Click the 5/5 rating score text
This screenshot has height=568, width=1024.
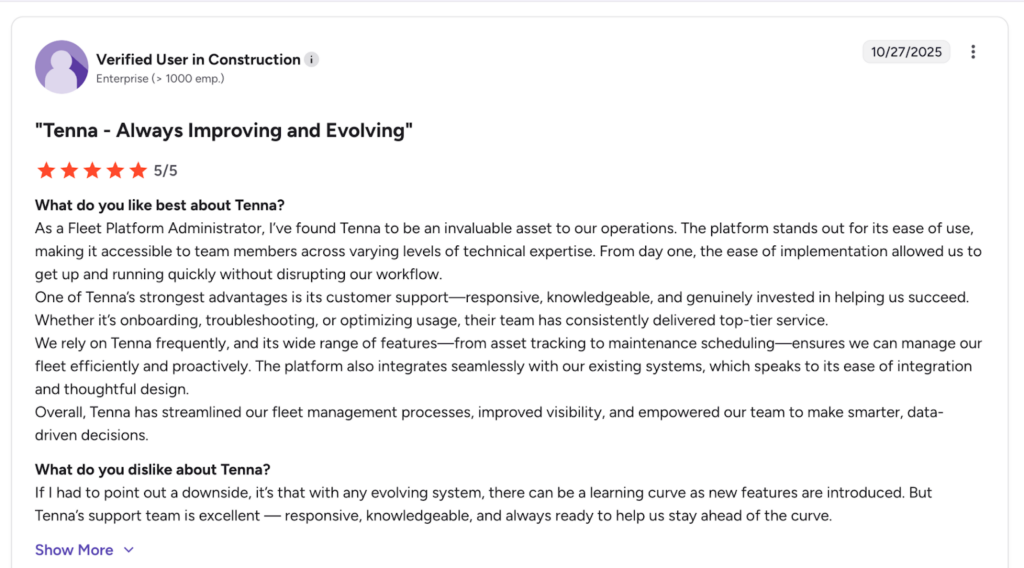166,171
